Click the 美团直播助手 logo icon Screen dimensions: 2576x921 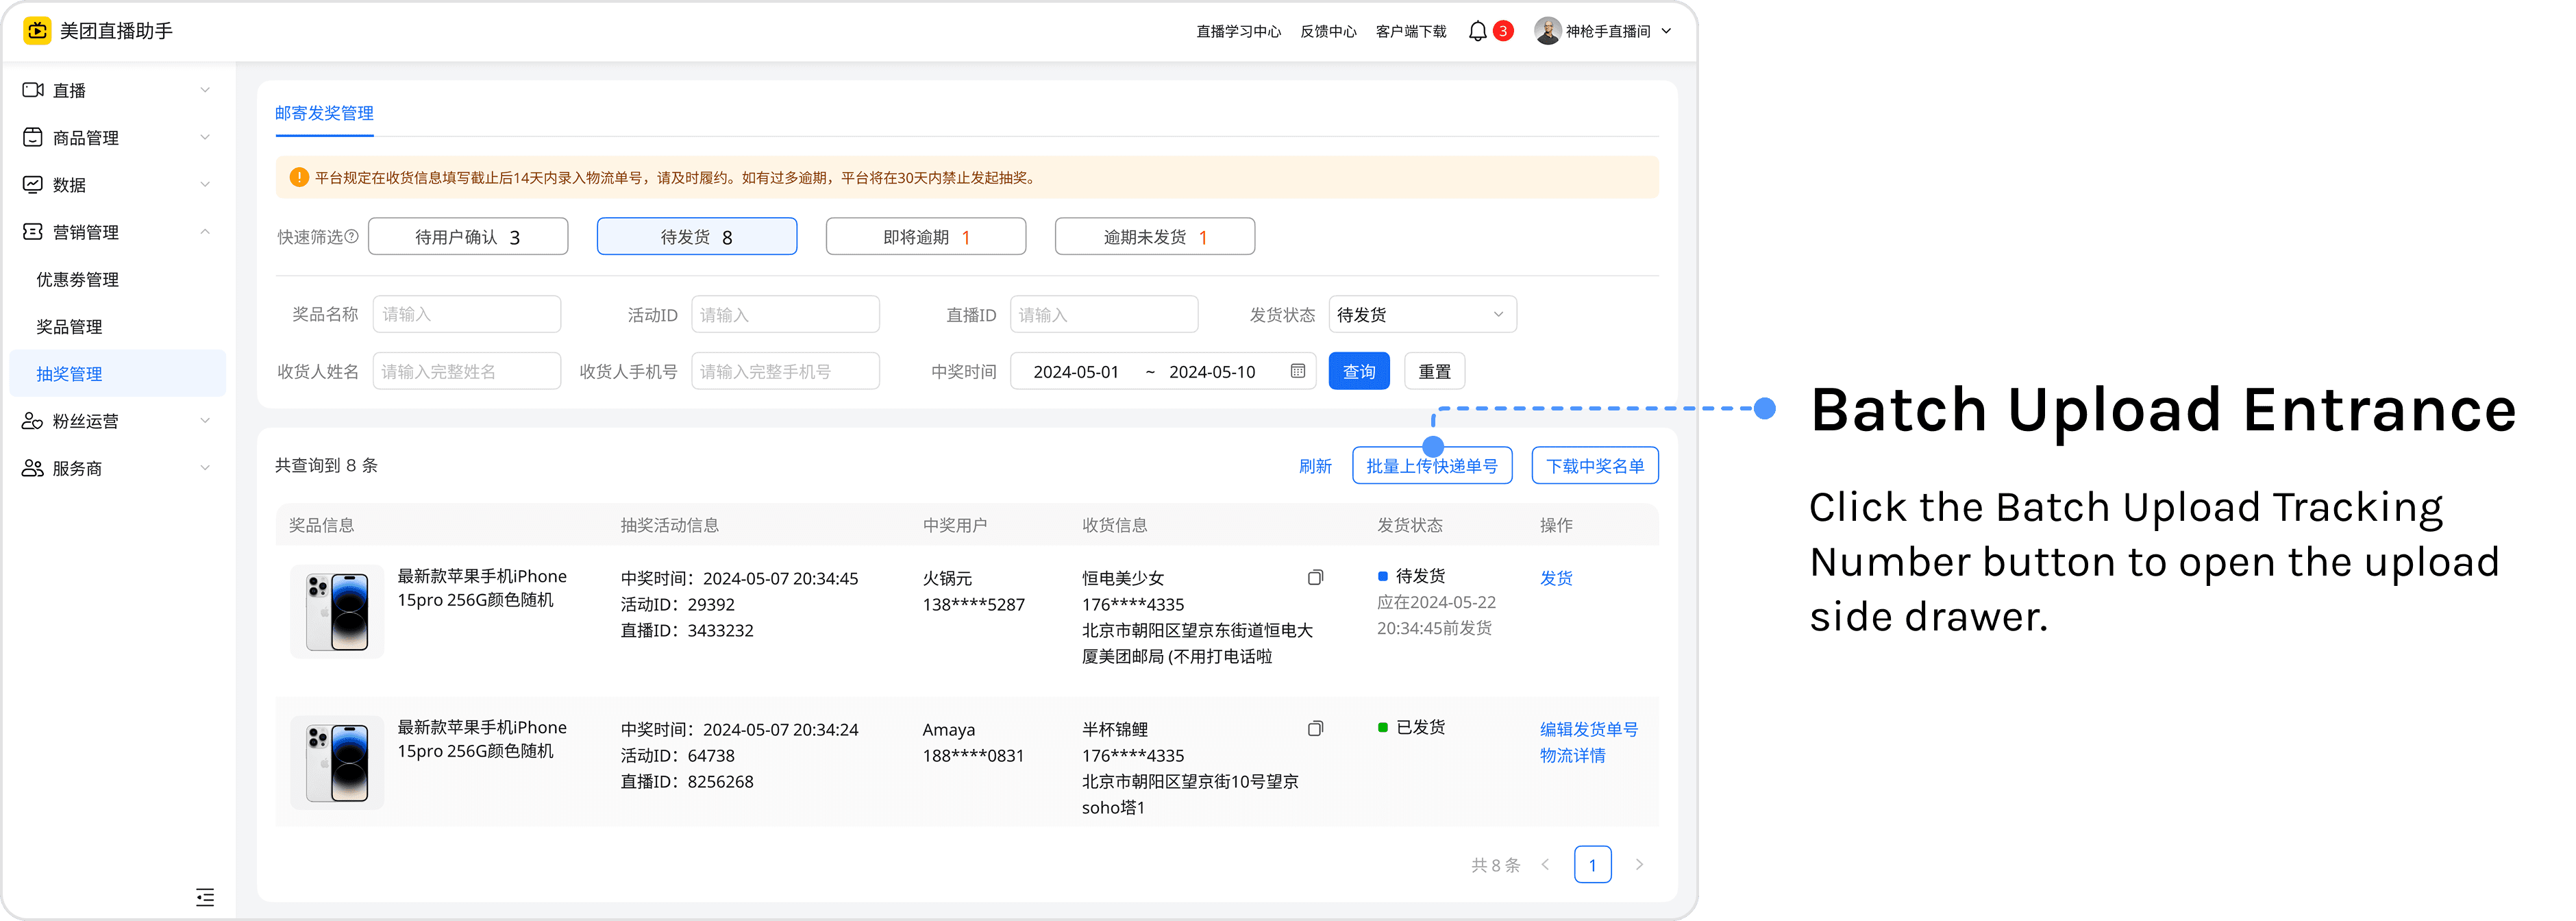pyautogui.click(x=37, y=31)
